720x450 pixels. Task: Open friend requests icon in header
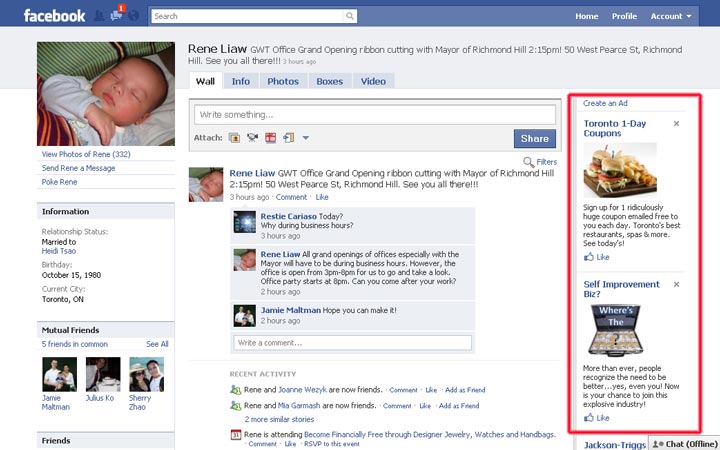pyautogui.click(x=99, y=16)
